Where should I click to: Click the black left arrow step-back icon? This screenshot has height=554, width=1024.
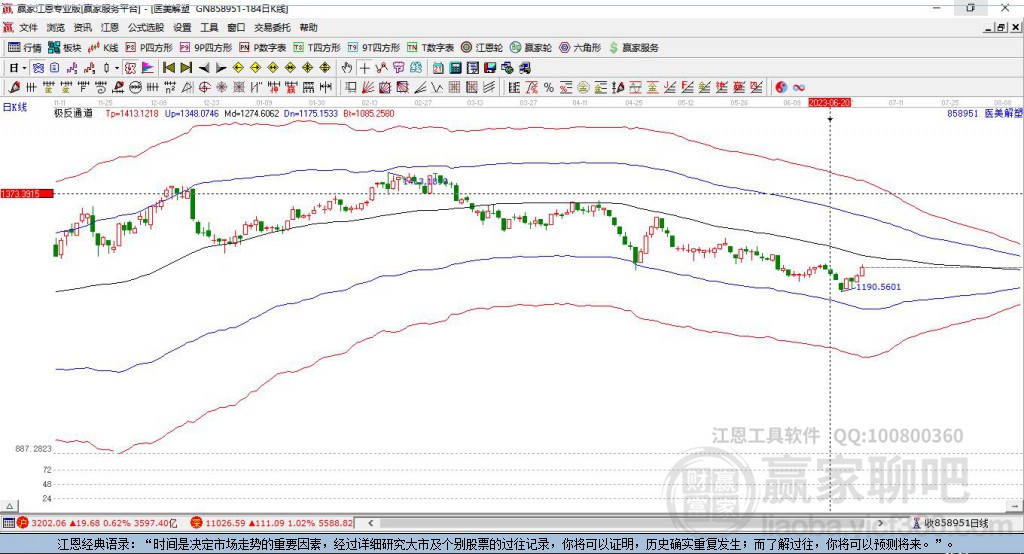204,68
